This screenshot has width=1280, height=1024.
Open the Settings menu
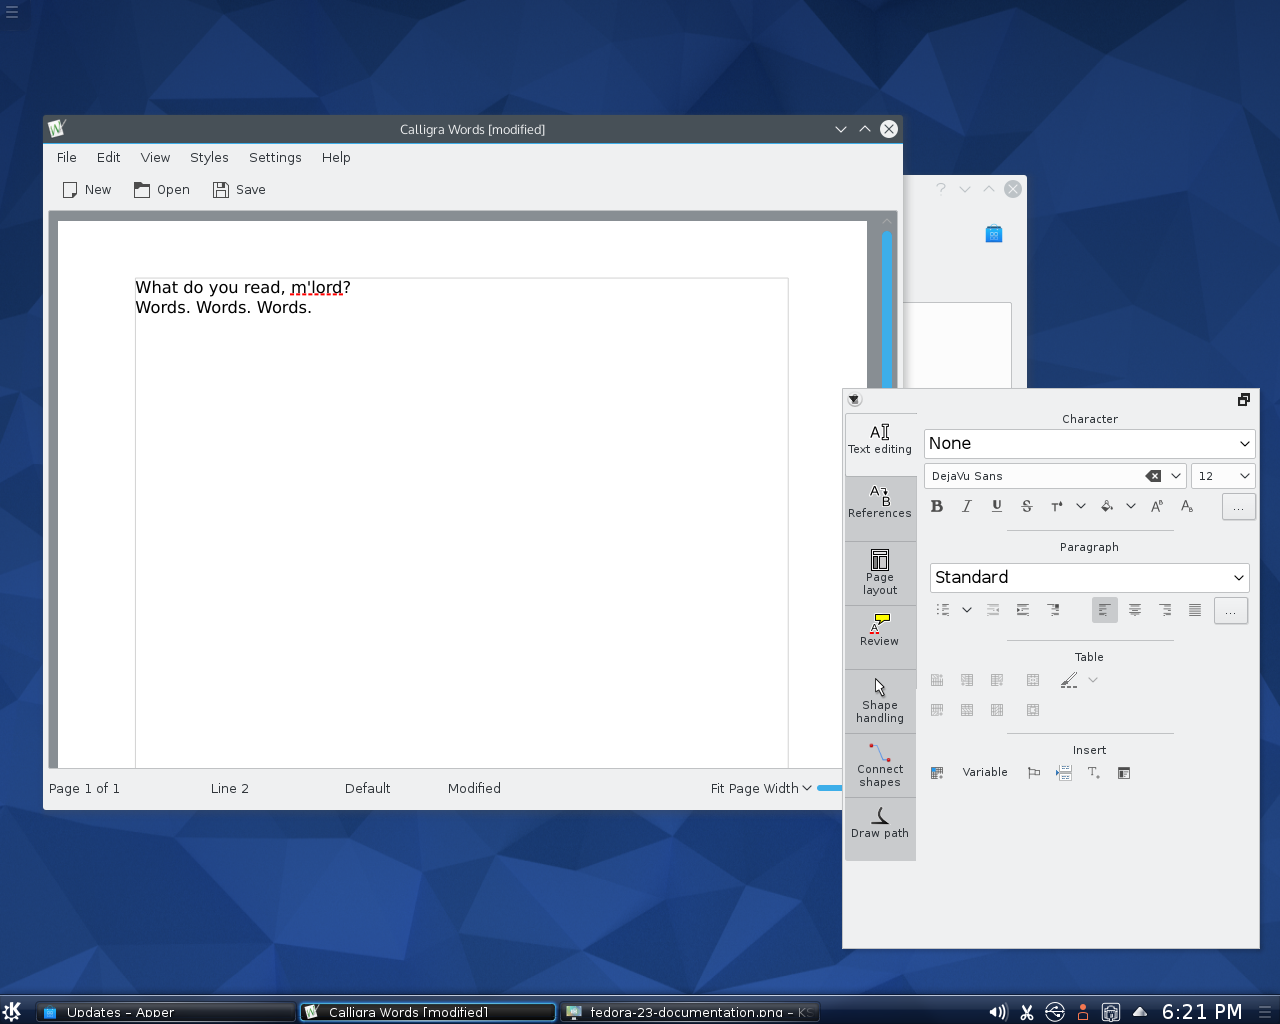[275, 157]
